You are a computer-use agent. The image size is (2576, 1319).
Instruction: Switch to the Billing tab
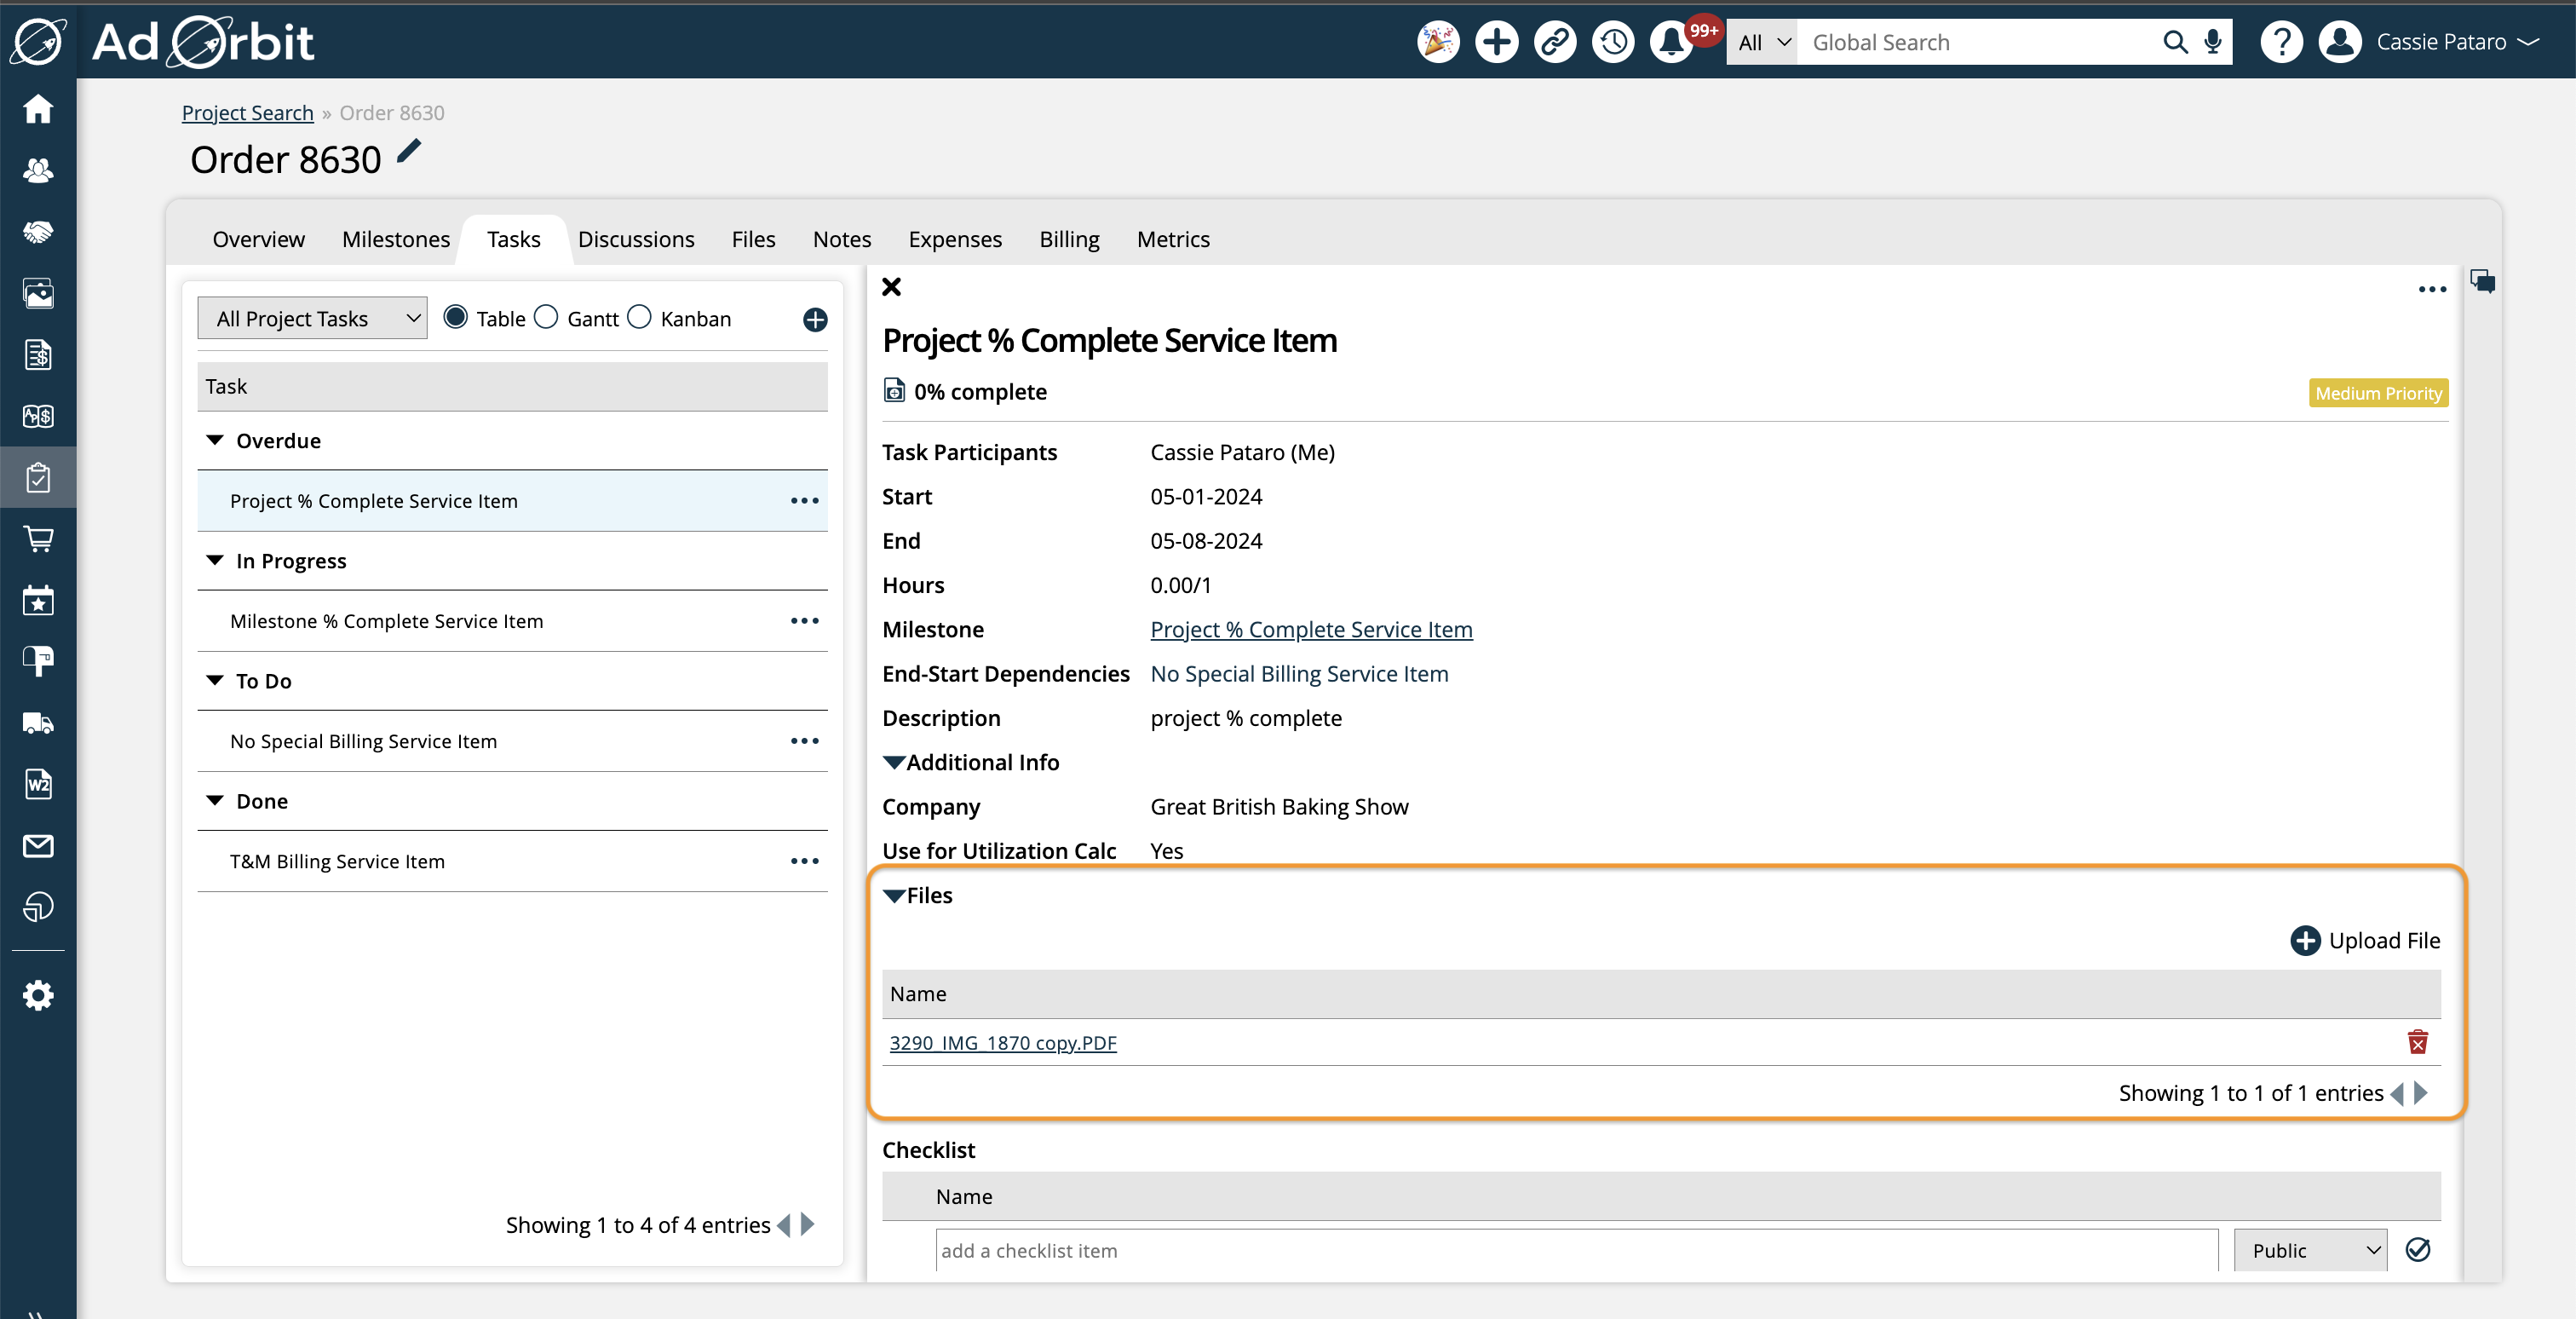(x=1067, y=239)
